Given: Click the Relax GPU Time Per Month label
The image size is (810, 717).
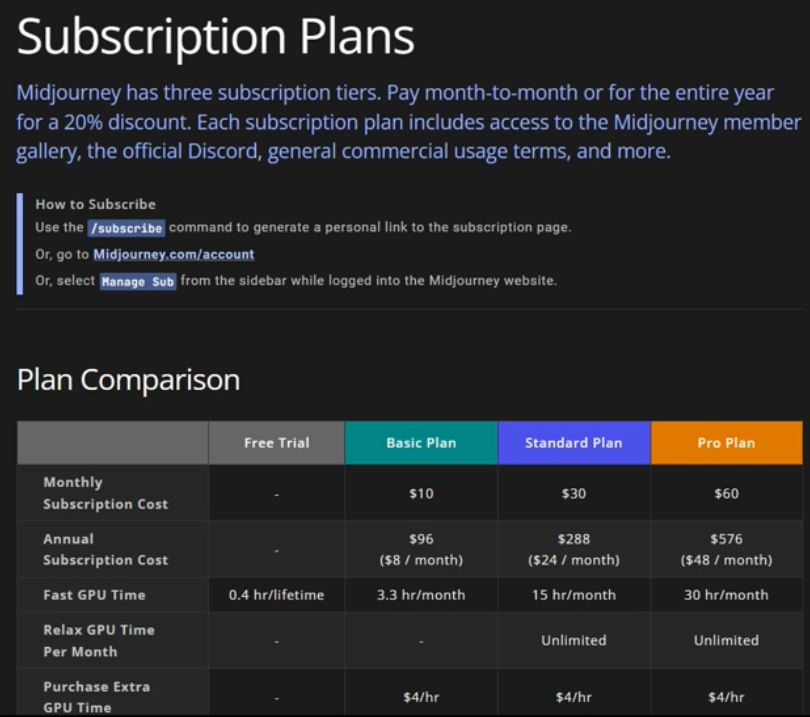Looking at the screenshot, I should pyautogui.click(x=98, y=640).
